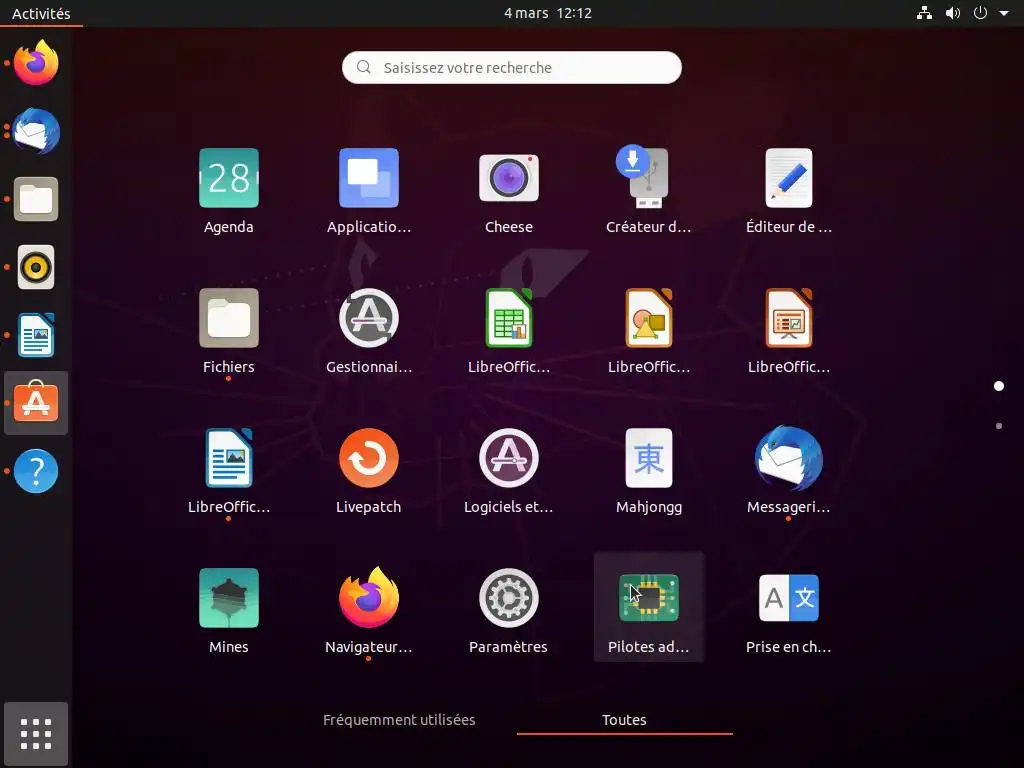The width and height of the screenshot is (1024, 768).
Task: Open Rhythmbox music player in dock
Action: (36, 267)
